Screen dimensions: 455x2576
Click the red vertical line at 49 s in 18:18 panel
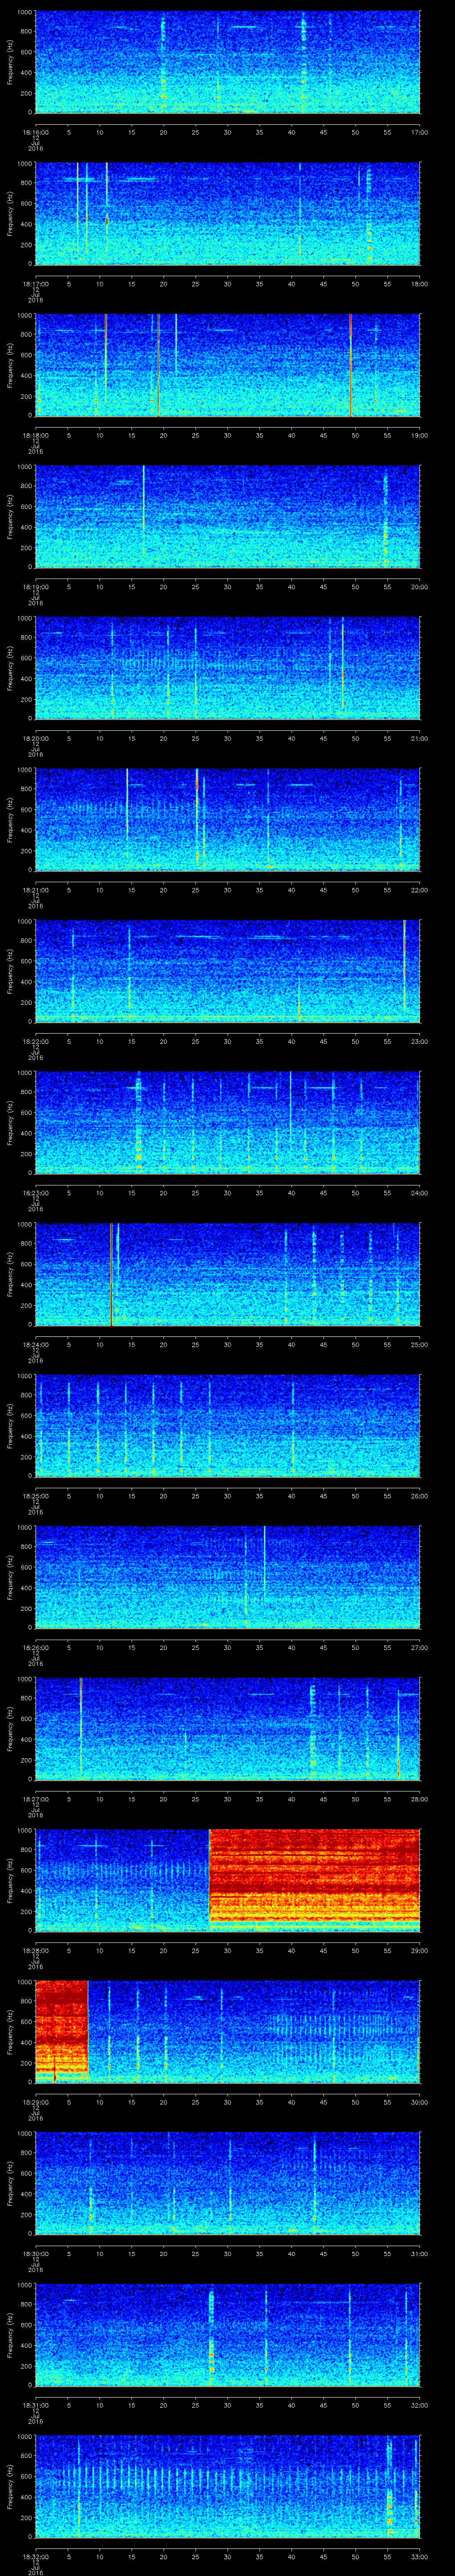click(350, 365)
